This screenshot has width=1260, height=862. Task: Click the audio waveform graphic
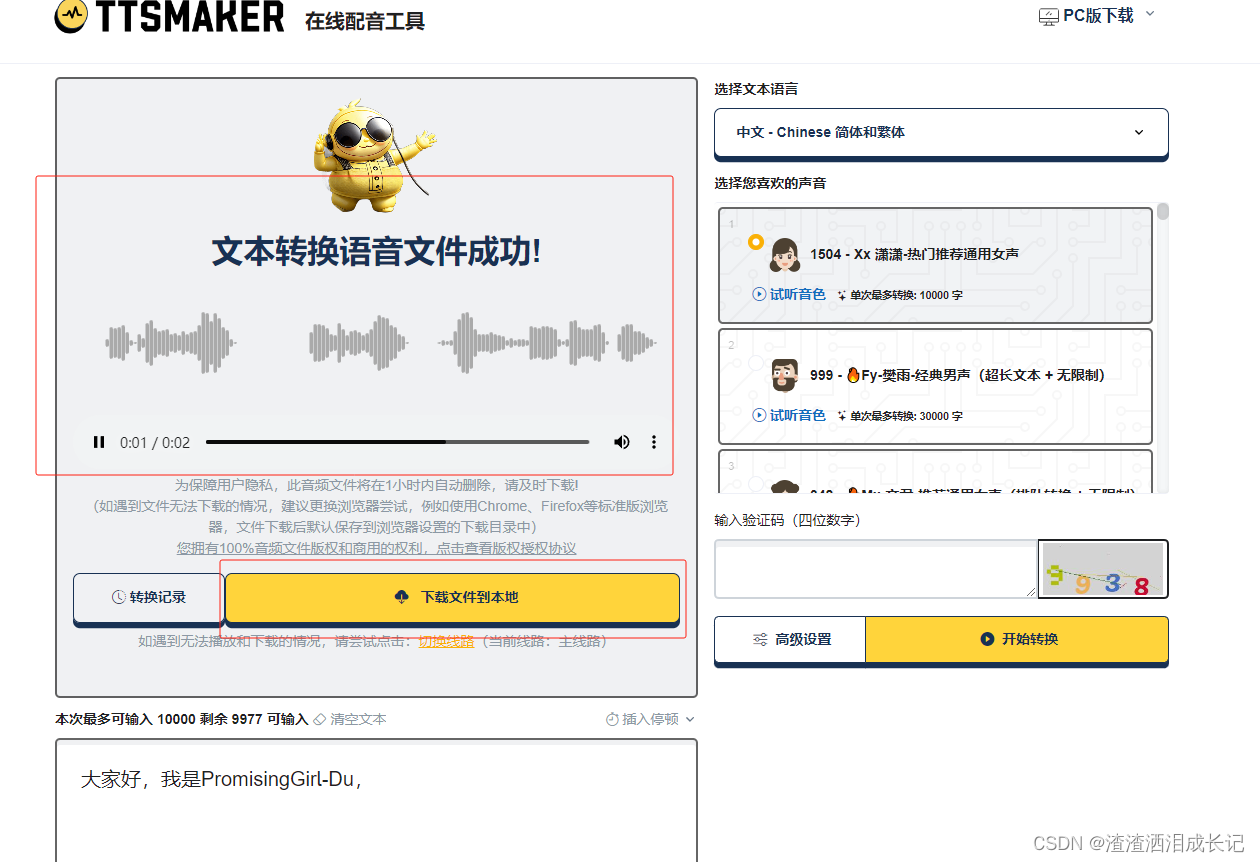(x=381, y=342)
